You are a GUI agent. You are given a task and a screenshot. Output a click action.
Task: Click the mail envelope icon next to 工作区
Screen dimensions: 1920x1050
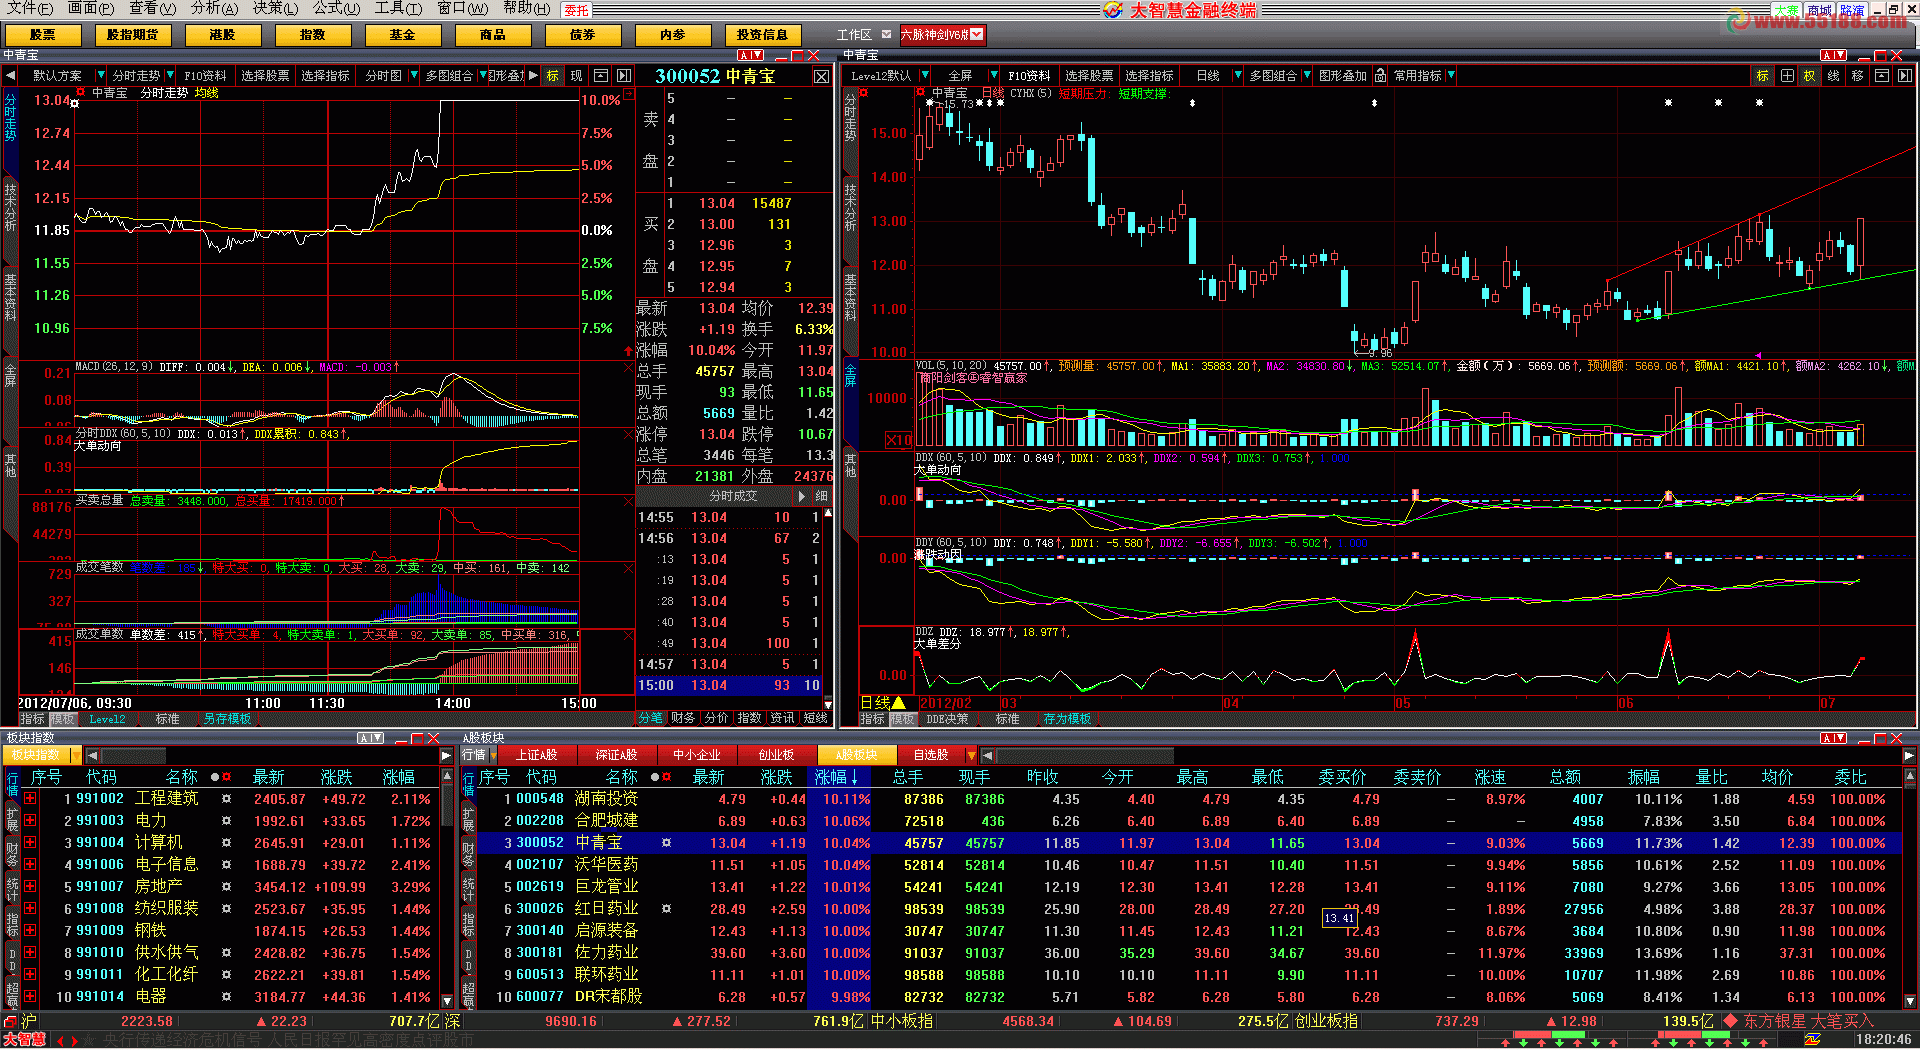coord(886,34)
